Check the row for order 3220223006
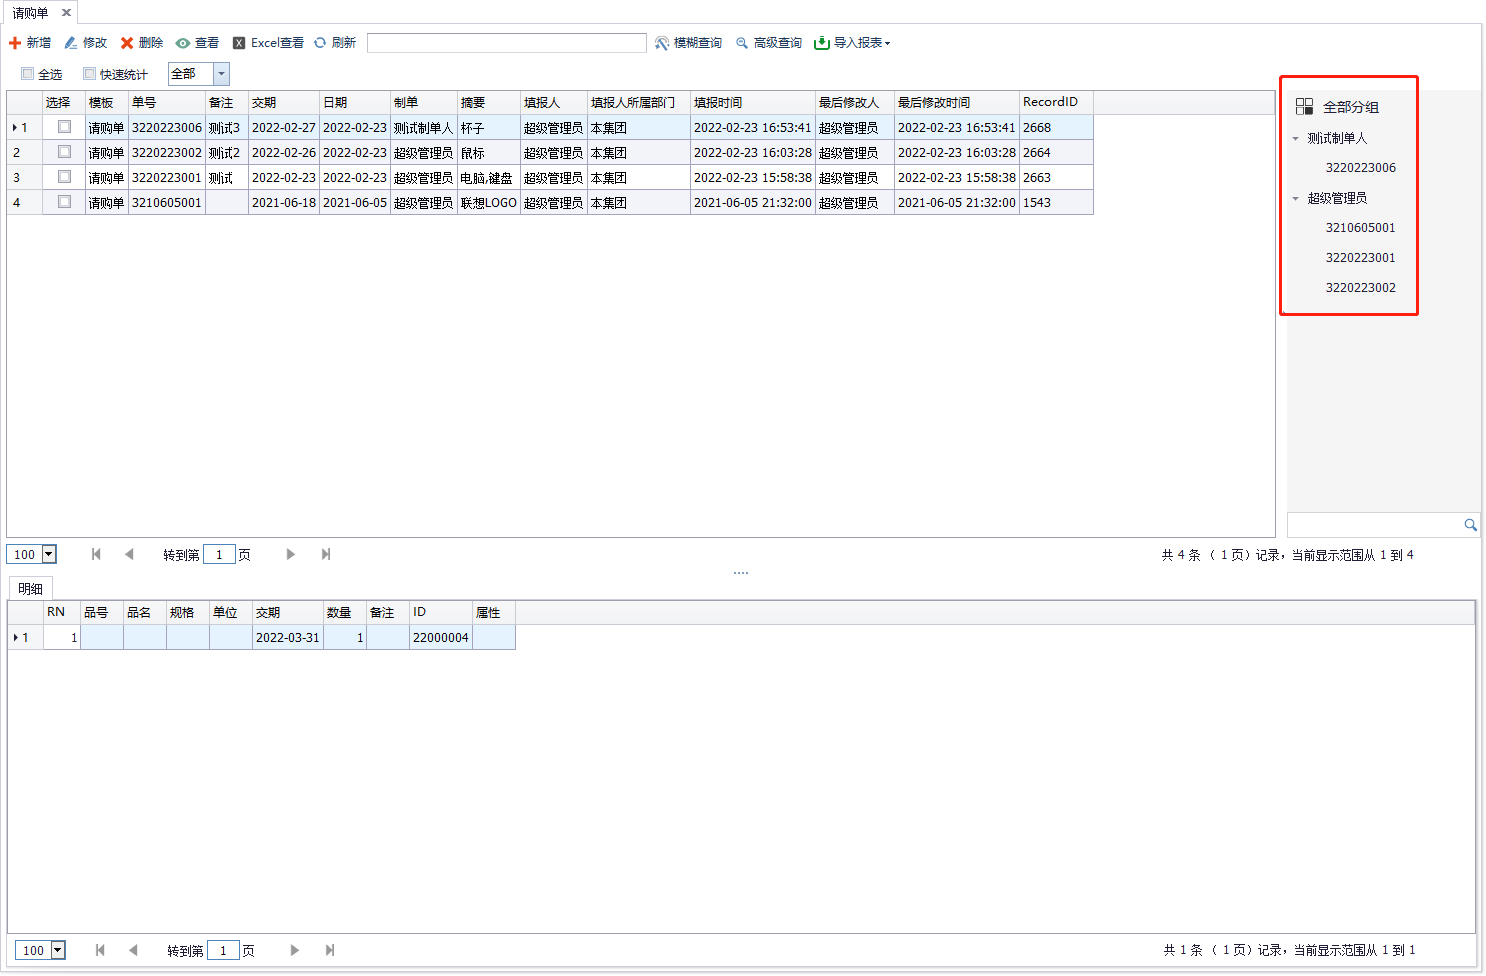The image size is (1486, 976). (x=64, y=127)
